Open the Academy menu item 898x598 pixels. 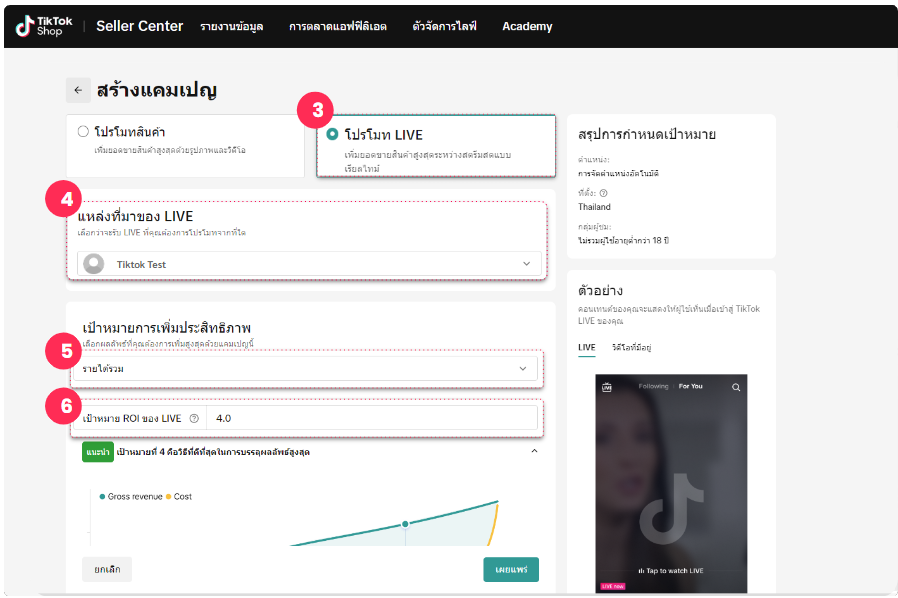(x=527, y=26)
